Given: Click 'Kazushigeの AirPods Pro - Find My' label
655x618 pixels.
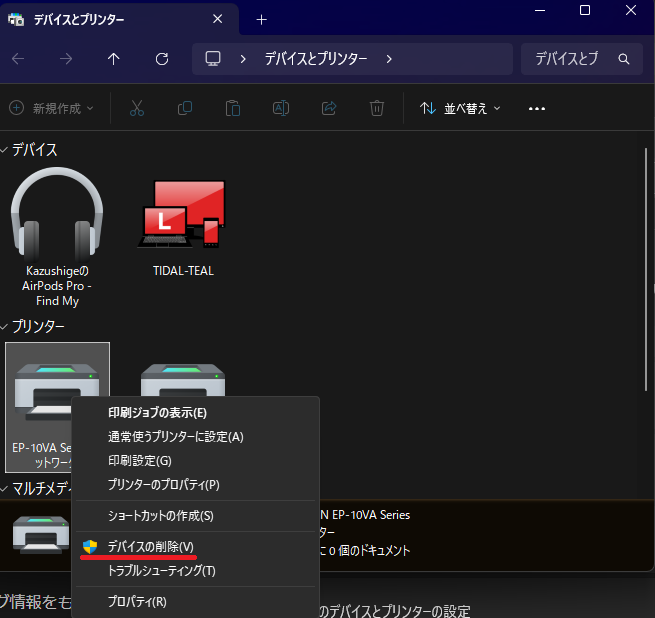Looking at the screenshot, I should 57,286.
